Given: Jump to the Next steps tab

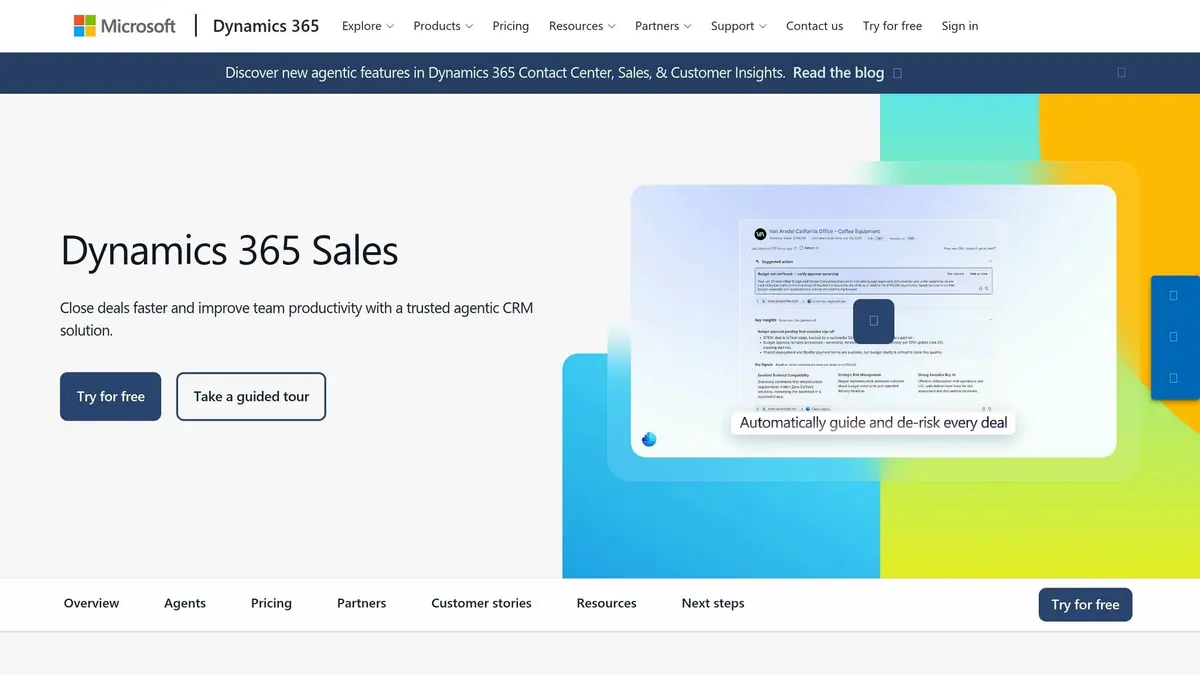Looking at the screenshot, I should coord(713,603).
